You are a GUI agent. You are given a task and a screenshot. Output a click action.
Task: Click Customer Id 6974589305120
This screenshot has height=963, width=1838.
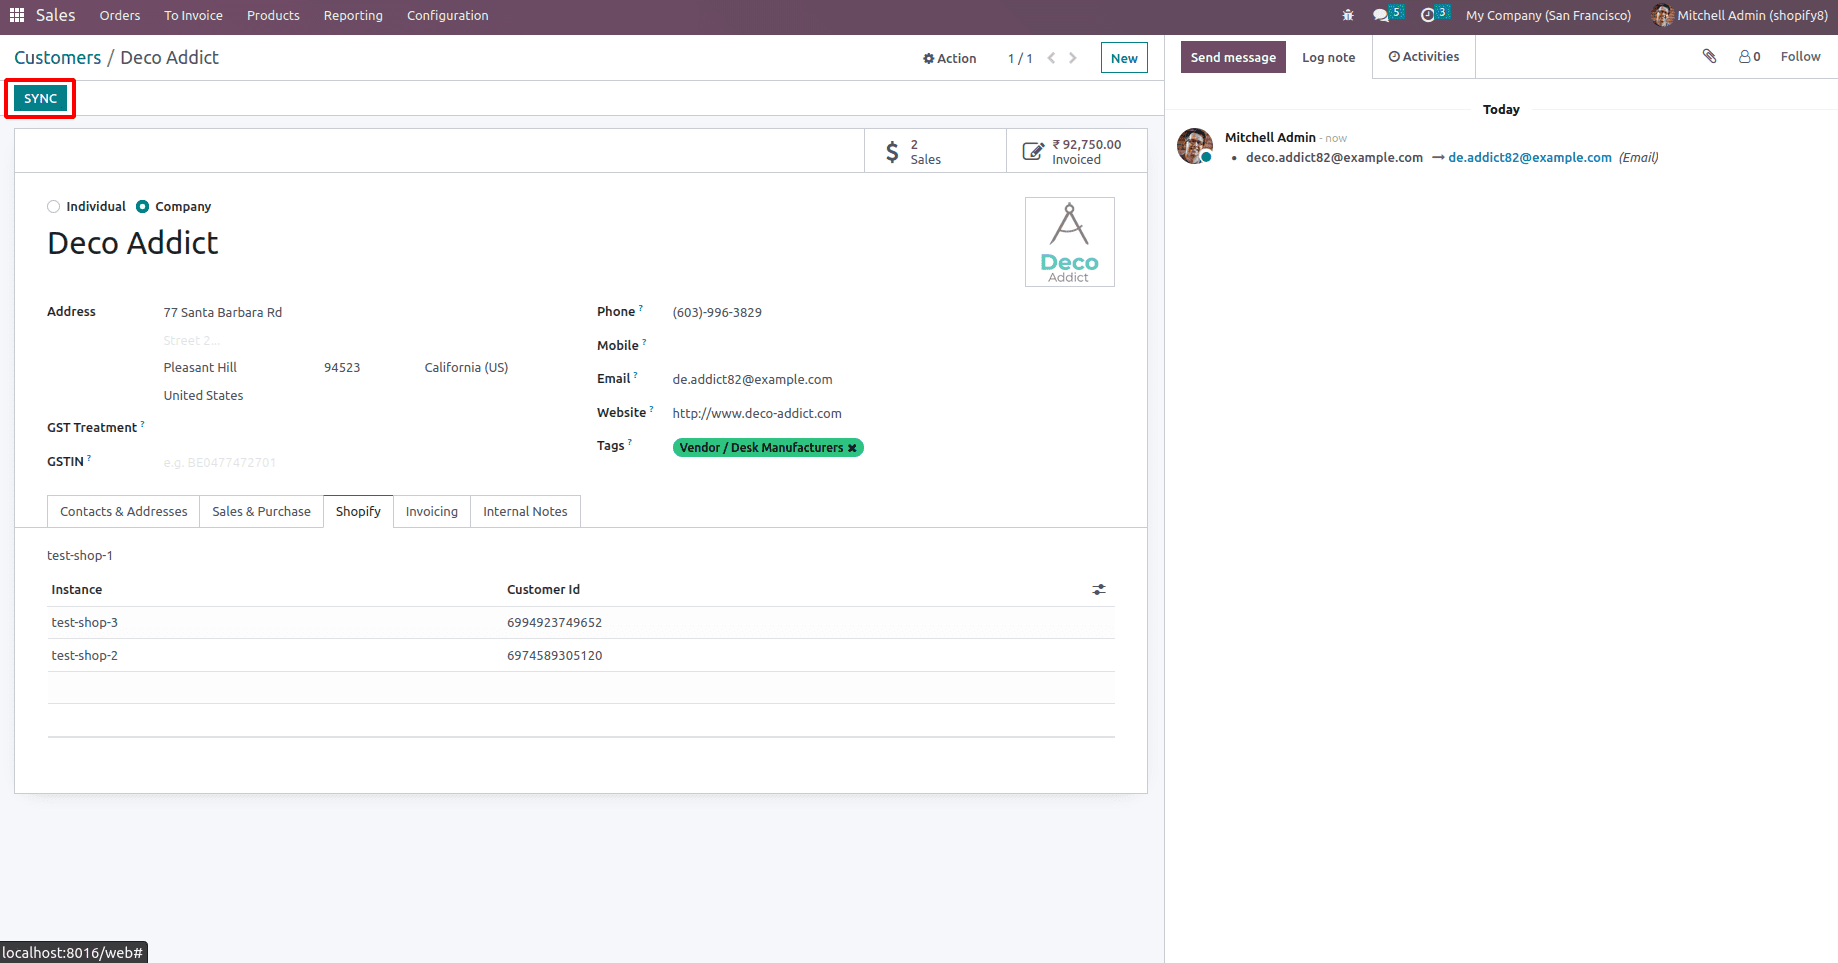[554, 656]
